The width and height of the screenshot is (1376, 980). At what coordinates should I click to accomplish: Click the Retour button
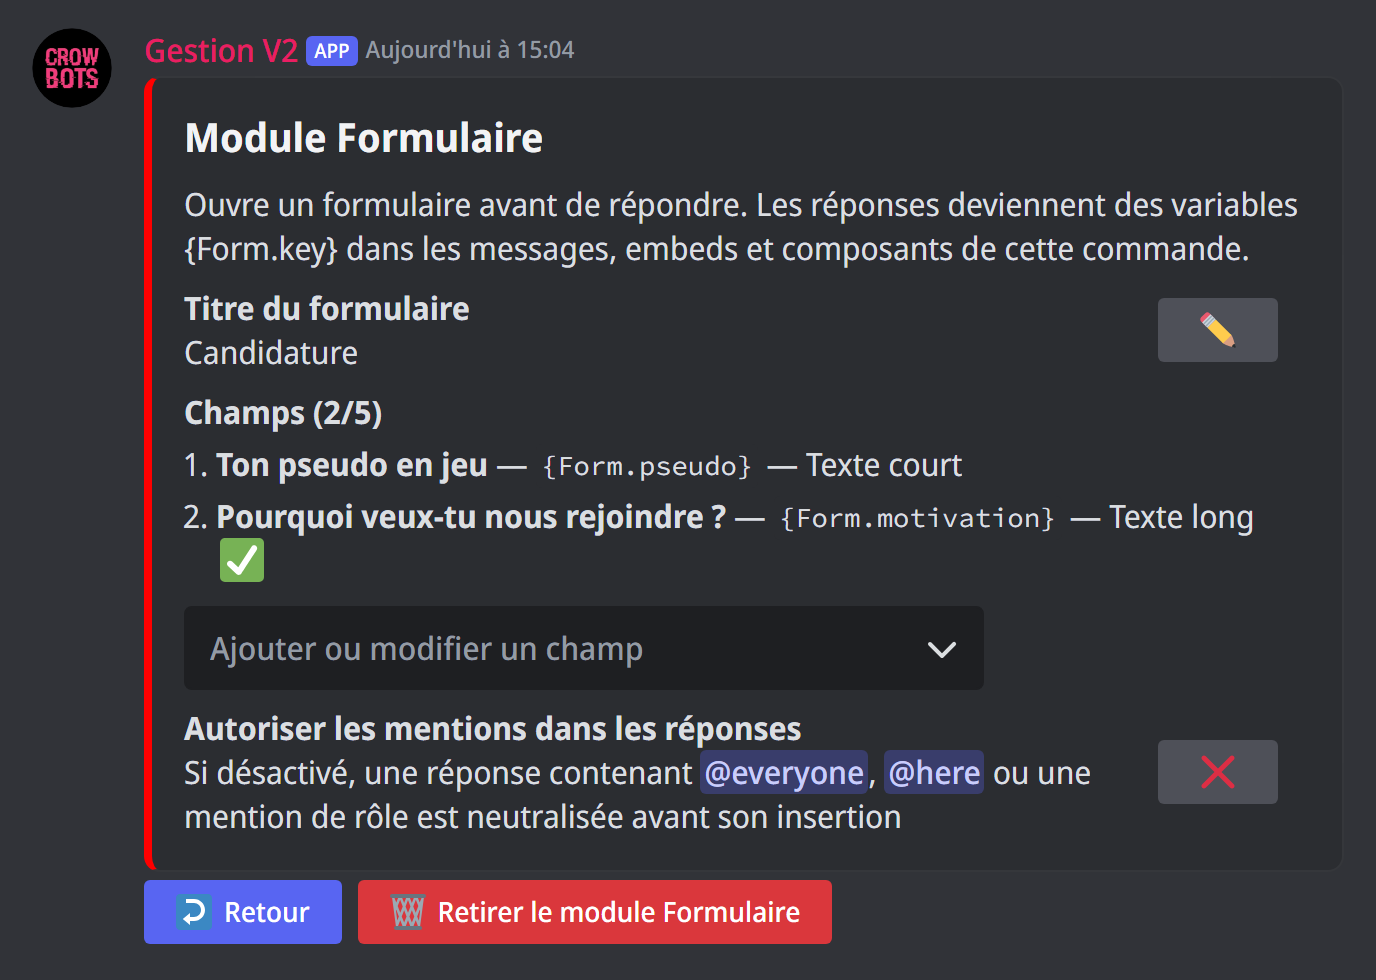(243, 912)
